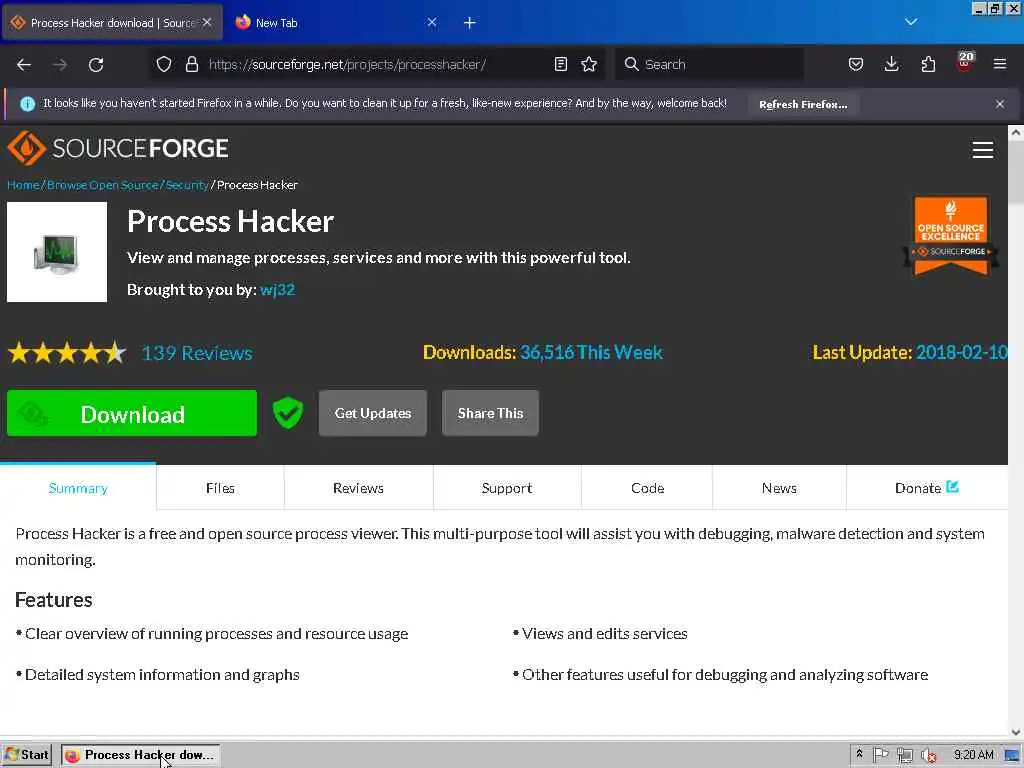The image size is (1024, 768).
Task: Toggle reader view icon
Action: pyautogui.click(x=560, y=64)
